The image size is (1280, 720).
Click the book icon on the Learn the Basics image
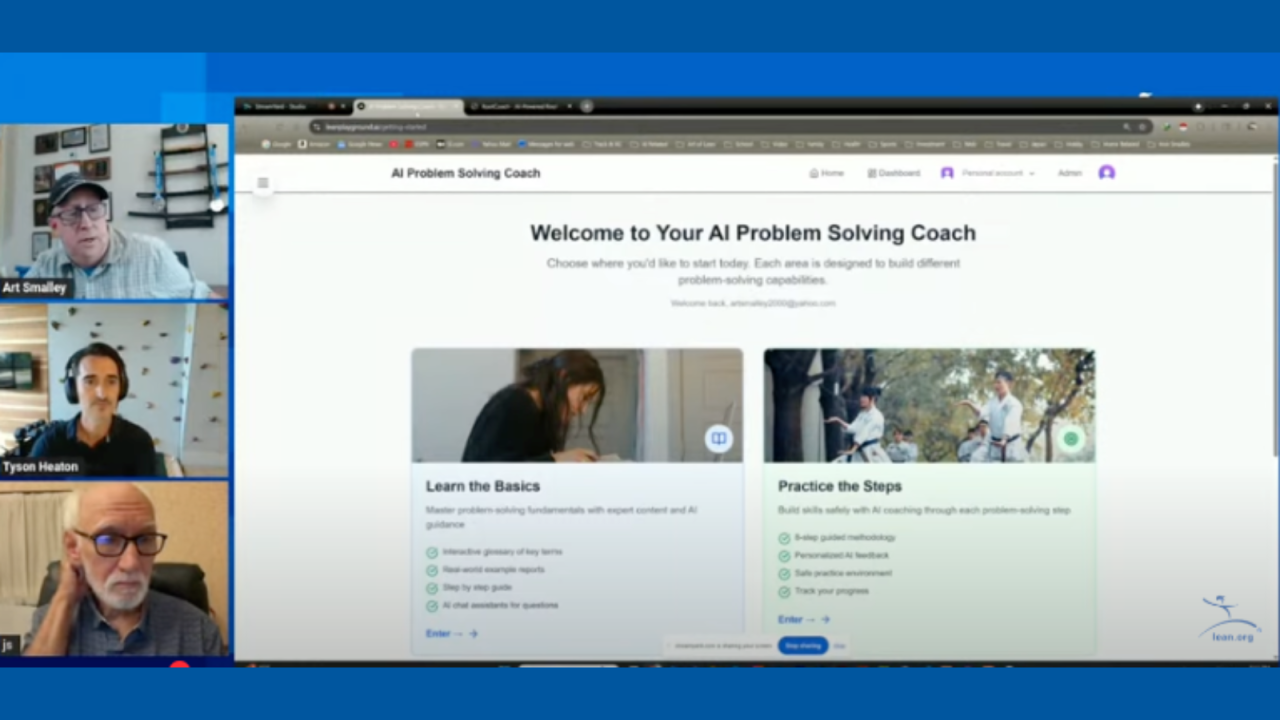(x=718, y=438)
